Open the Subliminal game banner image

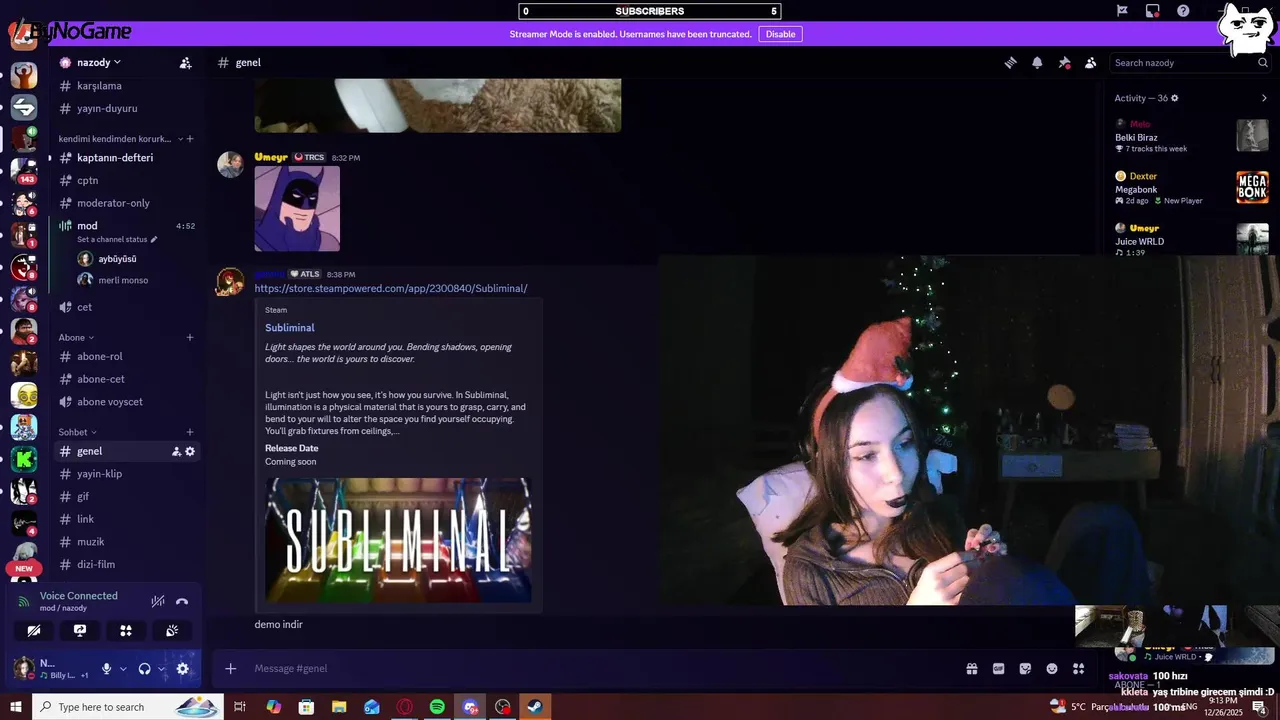398,540
